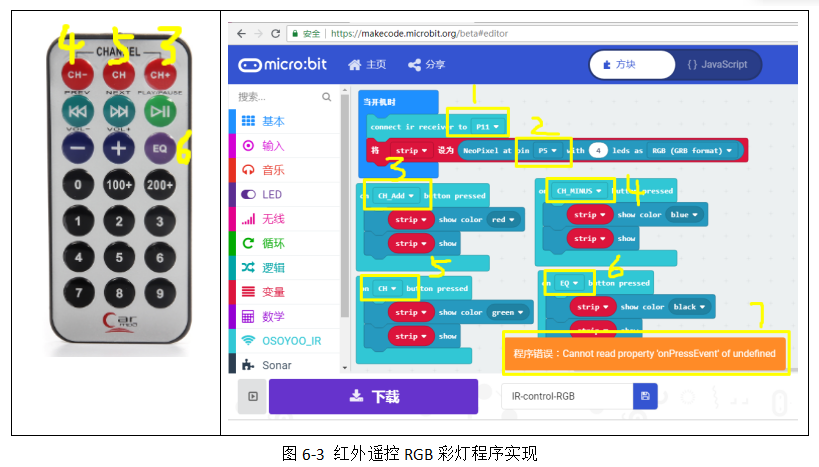Viewport: 819px width, 467px height.
Task: Open the 分享 share option
Action: (x=426, y=65)
